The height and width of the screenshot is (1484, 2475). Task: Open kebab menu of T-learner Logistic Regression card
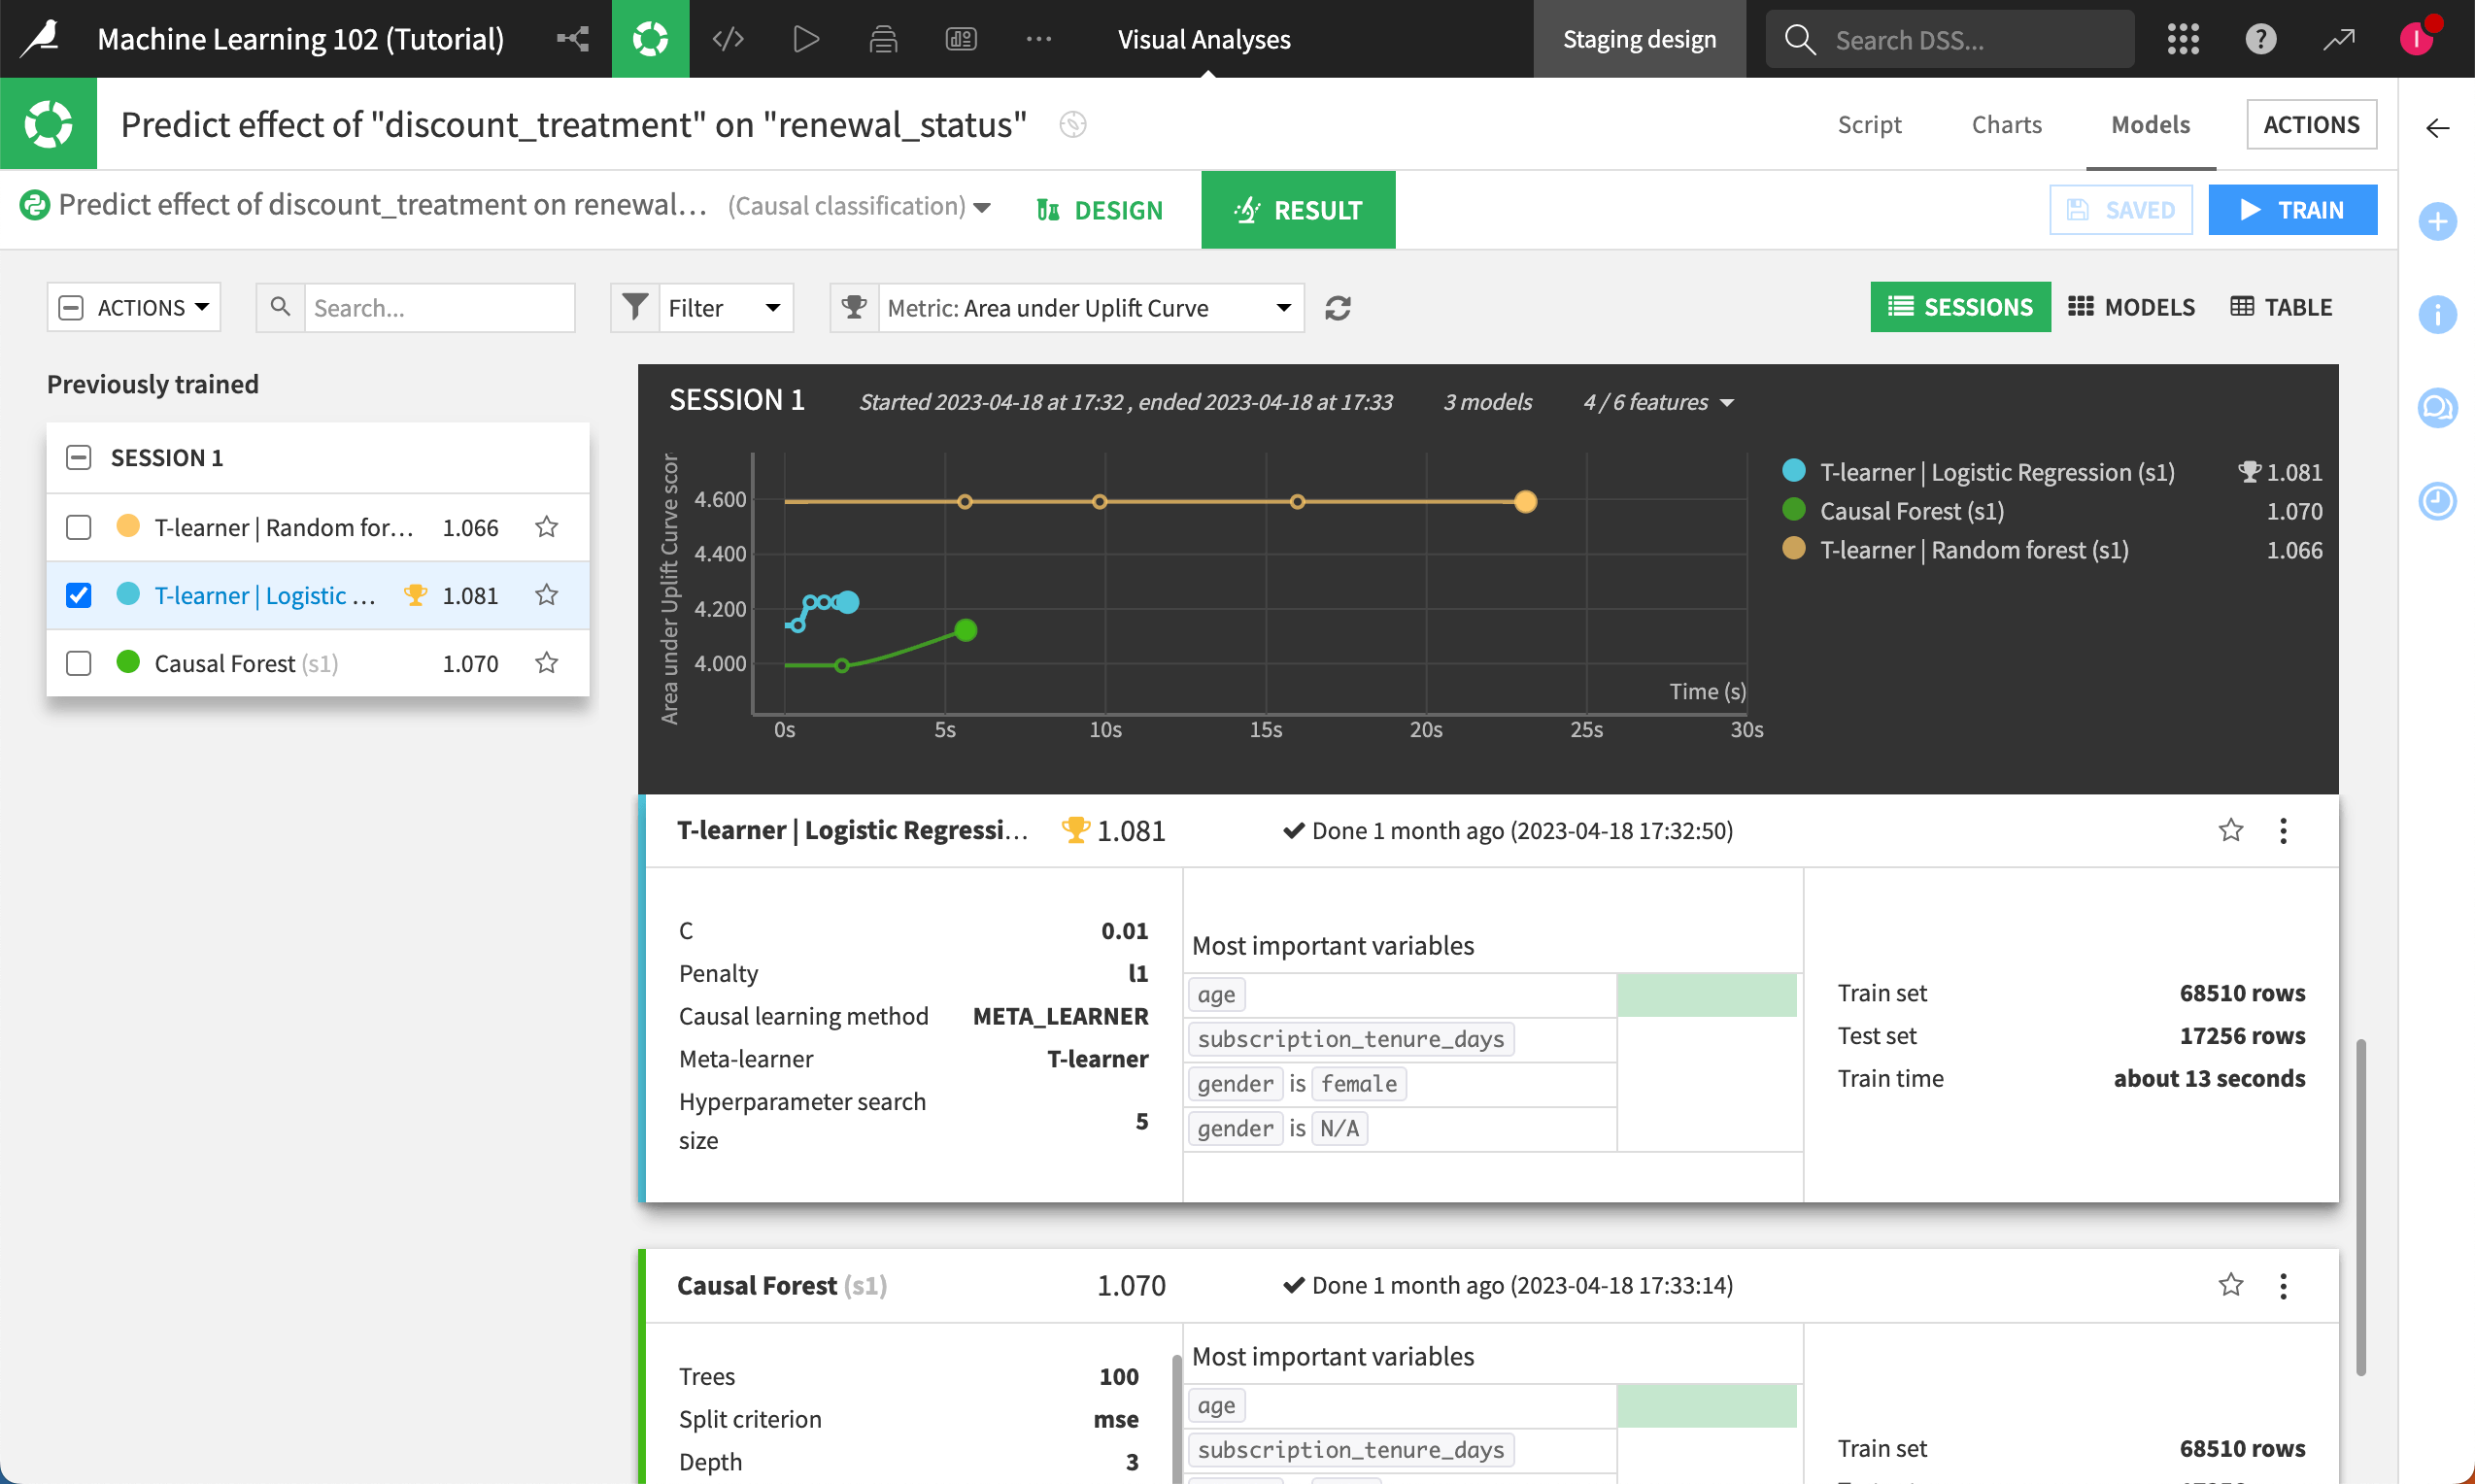coord(2283,831)
